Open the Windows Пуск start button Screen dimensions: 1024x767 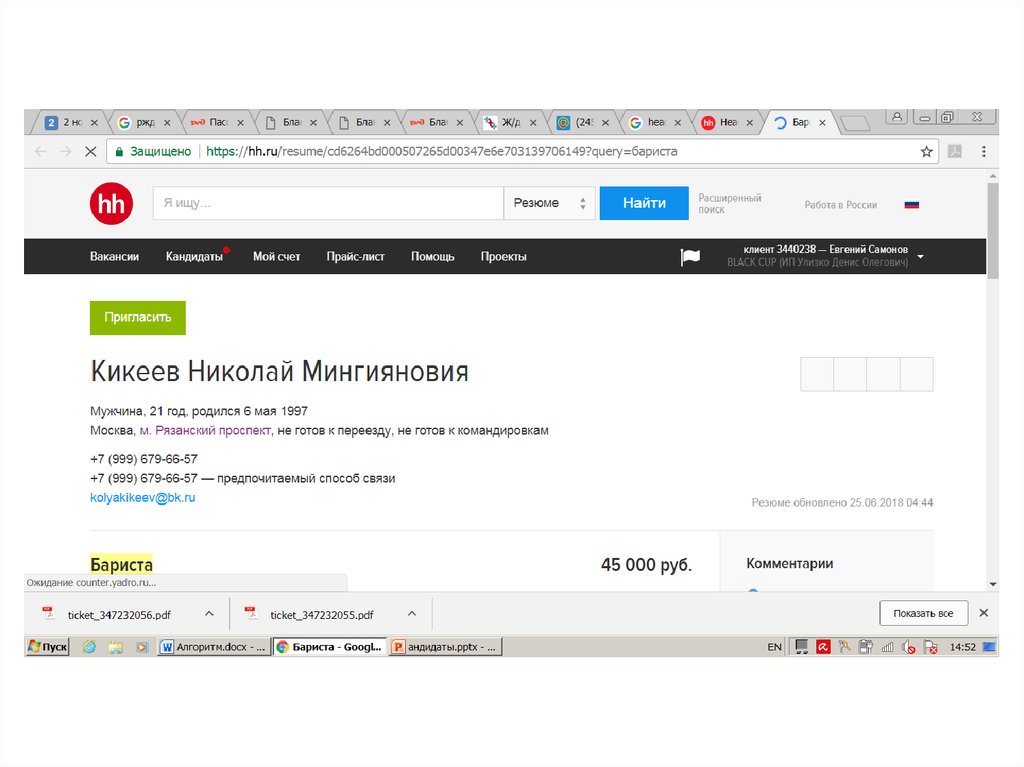click(x=48, y=647)
